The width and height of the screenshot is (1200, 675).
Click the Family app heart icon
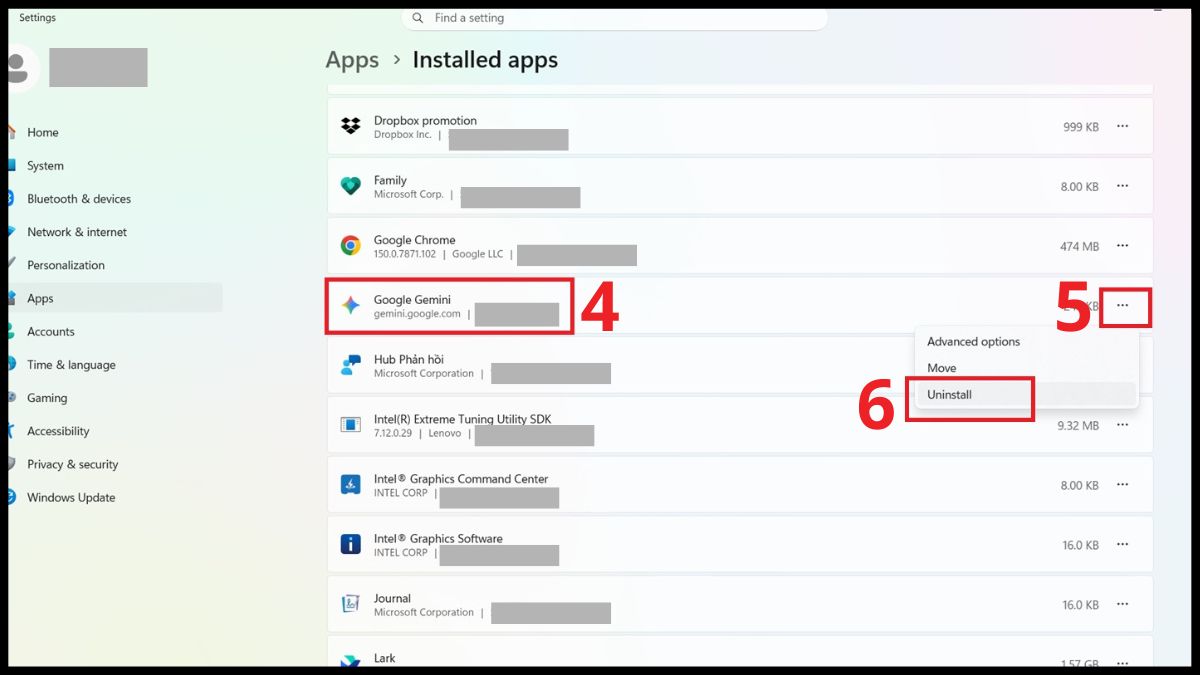[x=350, y=186]
